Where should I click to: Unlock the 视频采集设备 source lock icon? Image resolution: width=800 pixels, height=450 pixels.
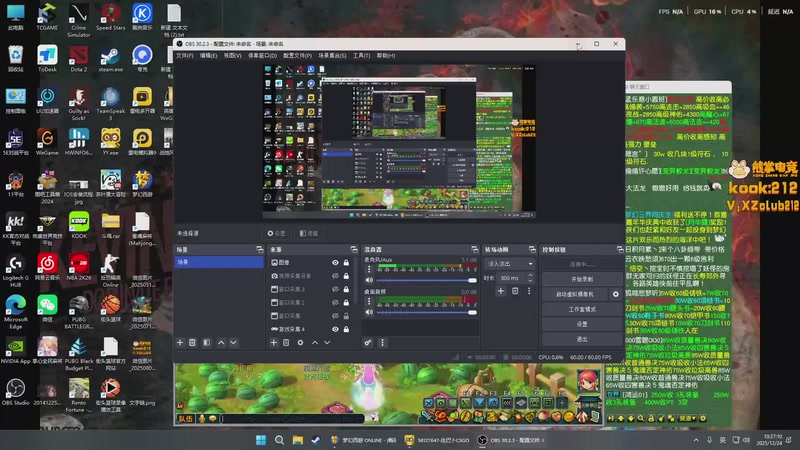346,276
